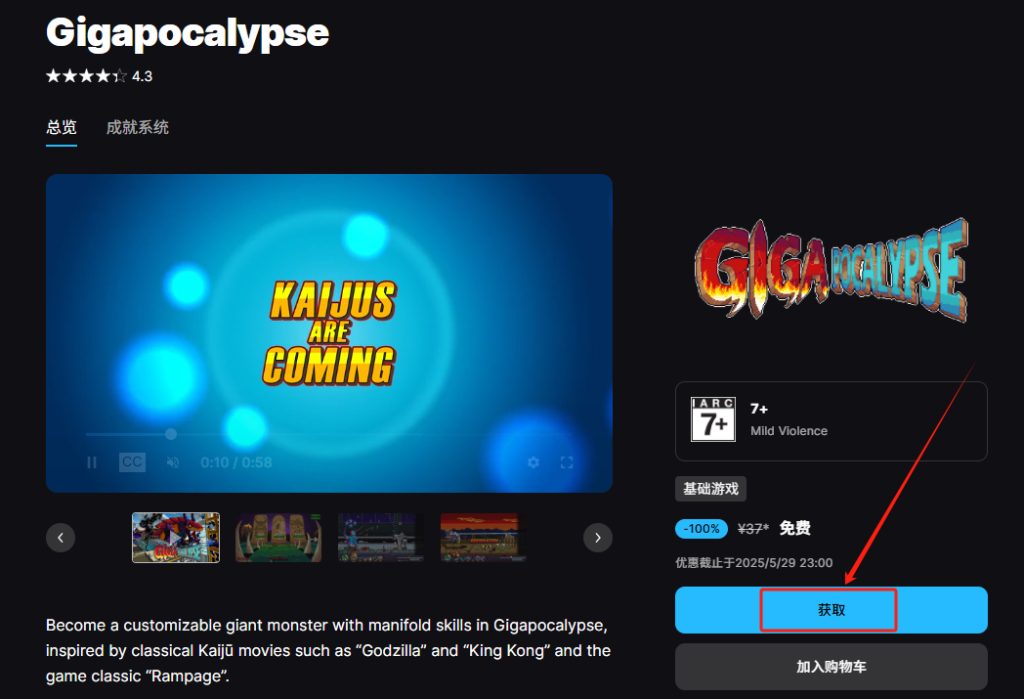
Task: Select the first trailer thumbnail
Action: pos(176,538)
